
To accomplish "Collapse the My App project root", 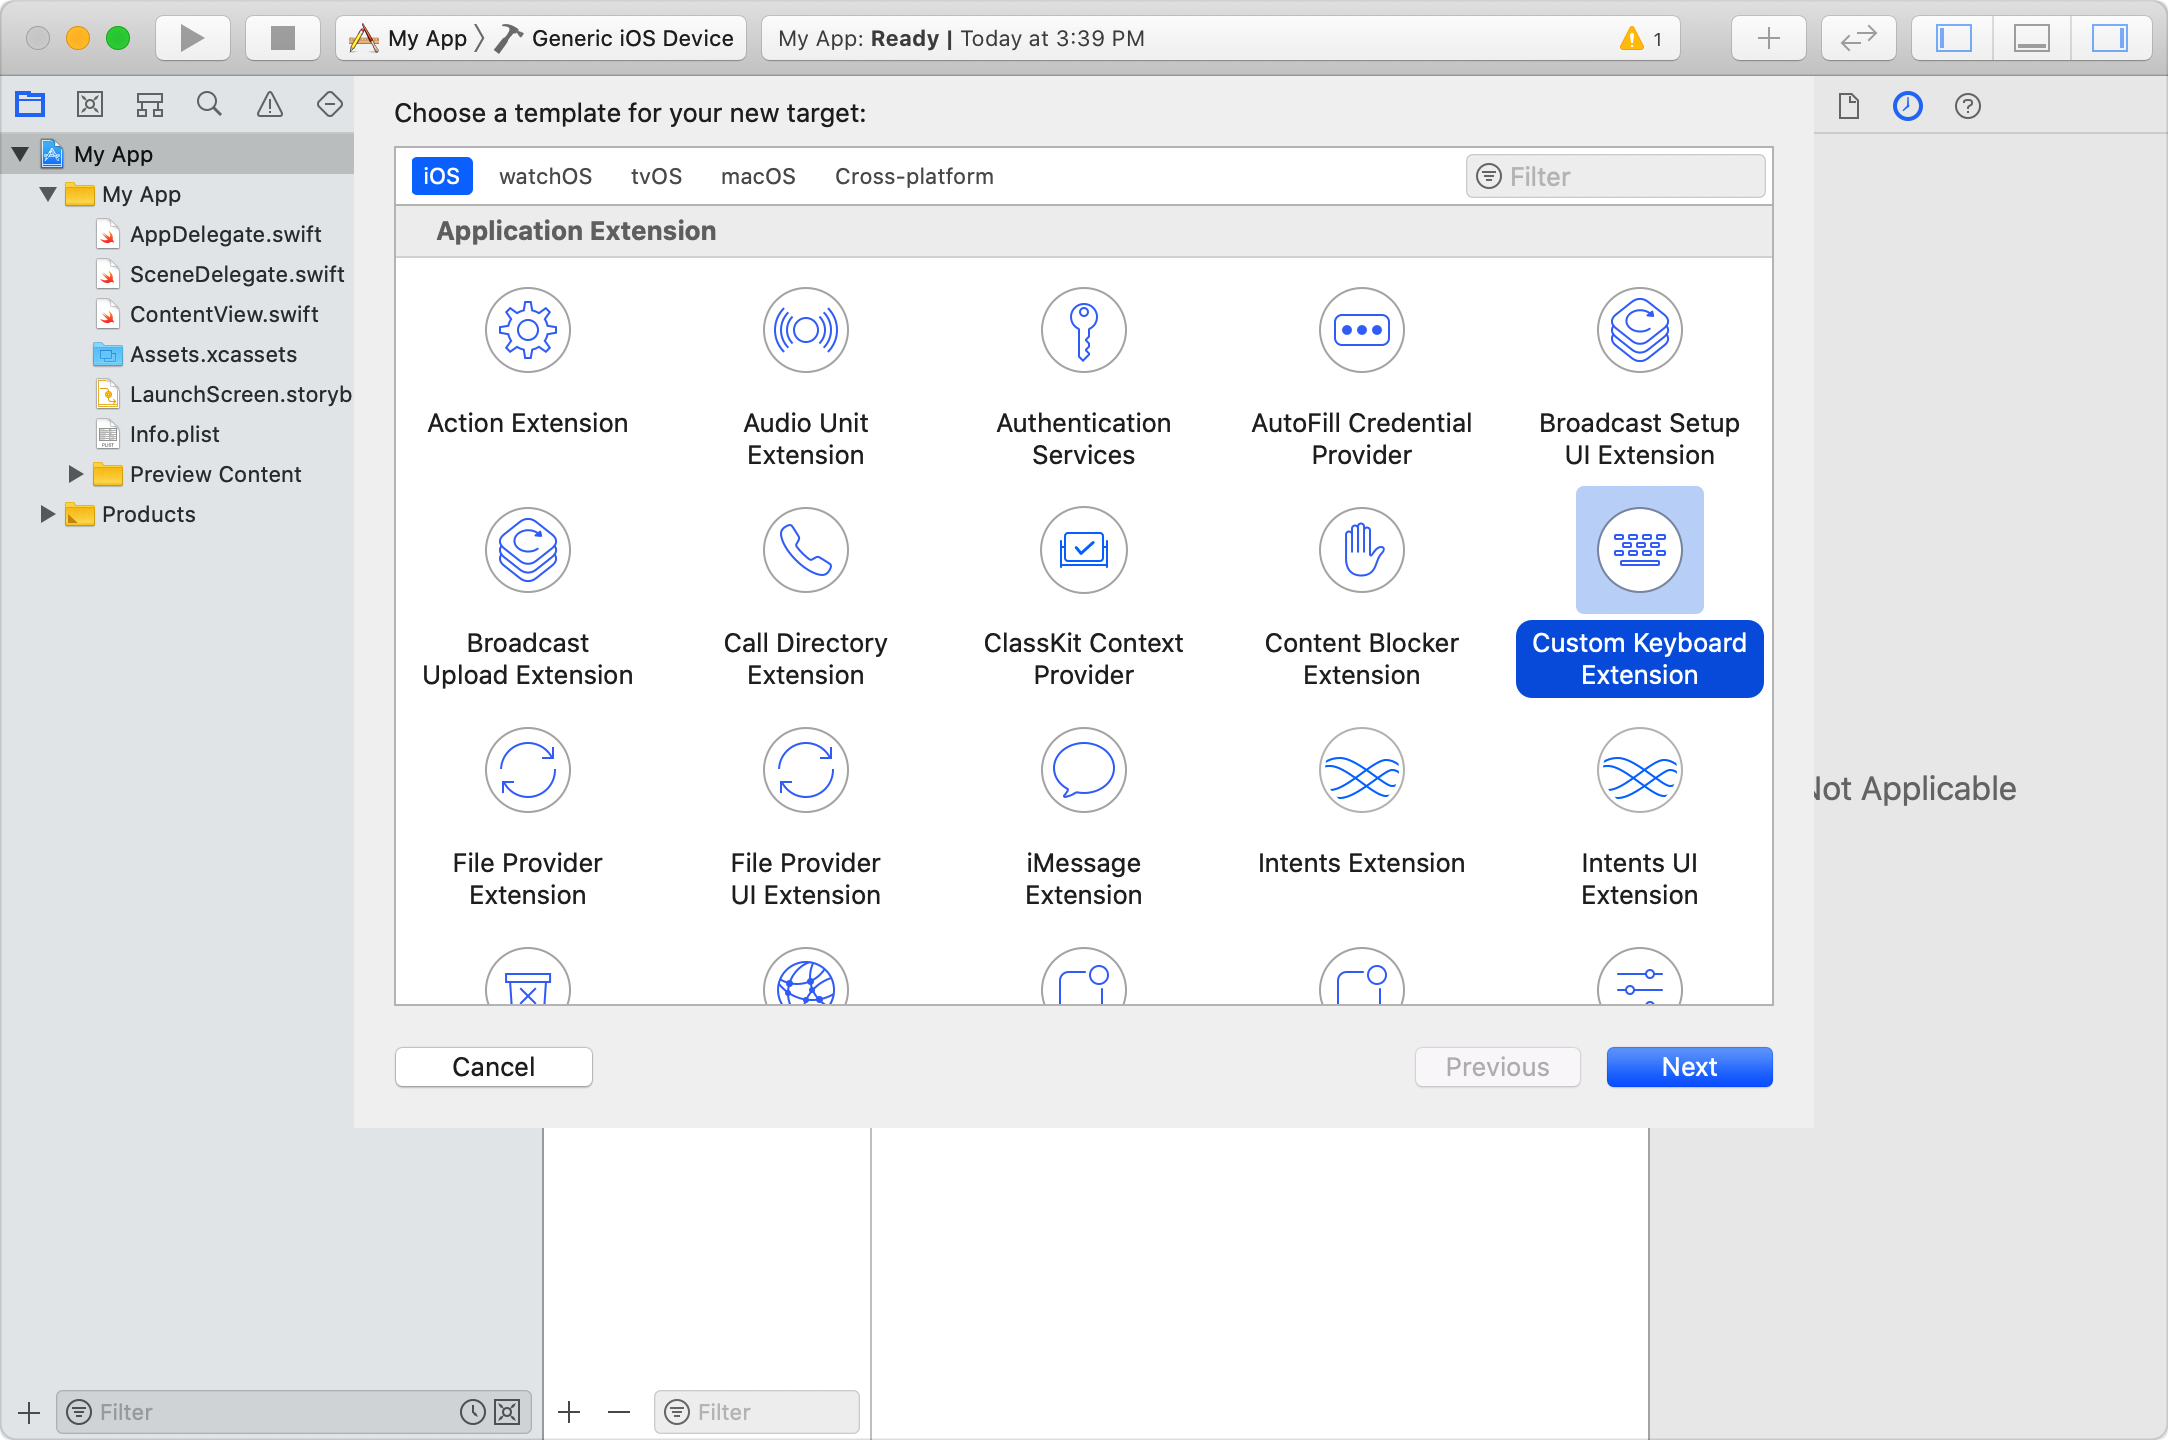I will pyautogui.click(x=20, y=154).
